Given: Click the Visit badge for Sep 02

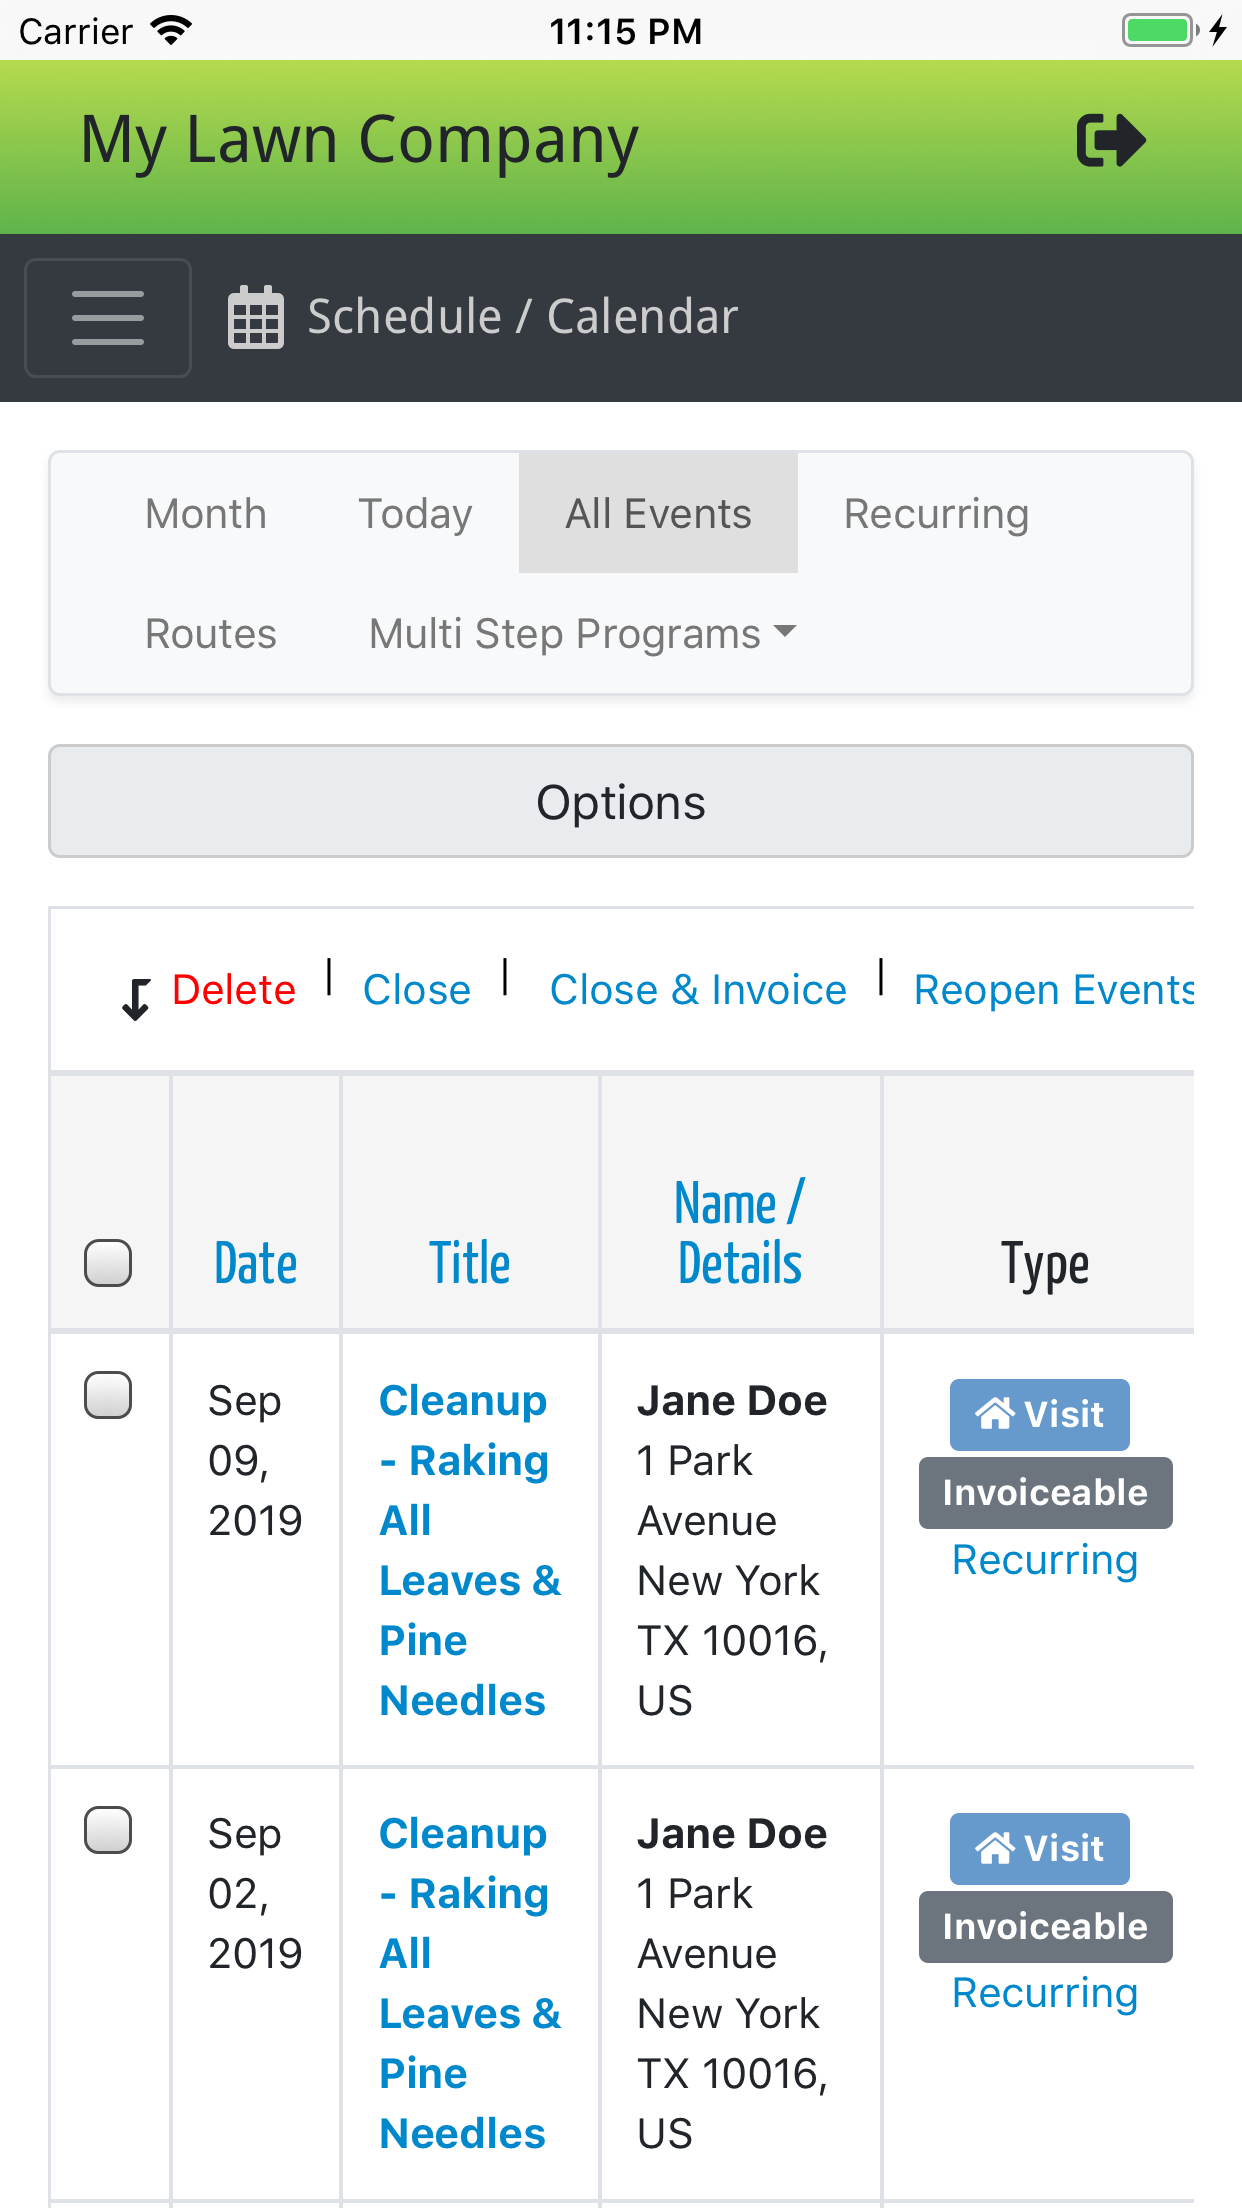Looking at the screenshot, I should [1039, 1849].
